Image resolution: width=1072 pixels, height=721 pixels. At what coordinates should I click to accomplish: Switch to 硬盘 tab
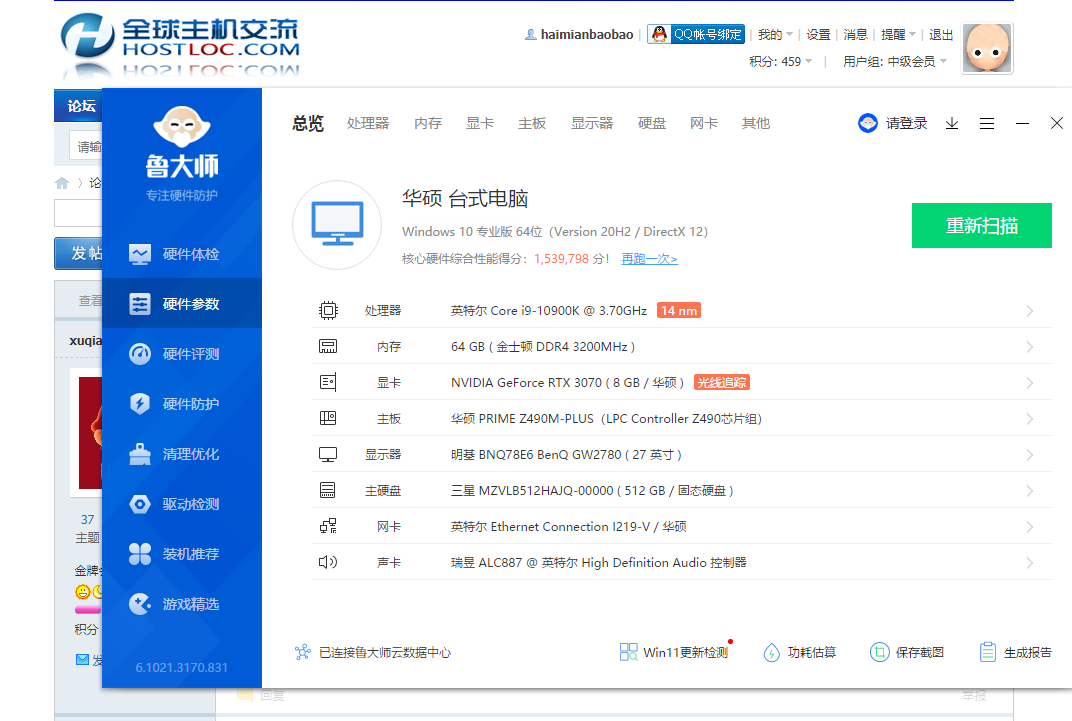tap(652, 123)
